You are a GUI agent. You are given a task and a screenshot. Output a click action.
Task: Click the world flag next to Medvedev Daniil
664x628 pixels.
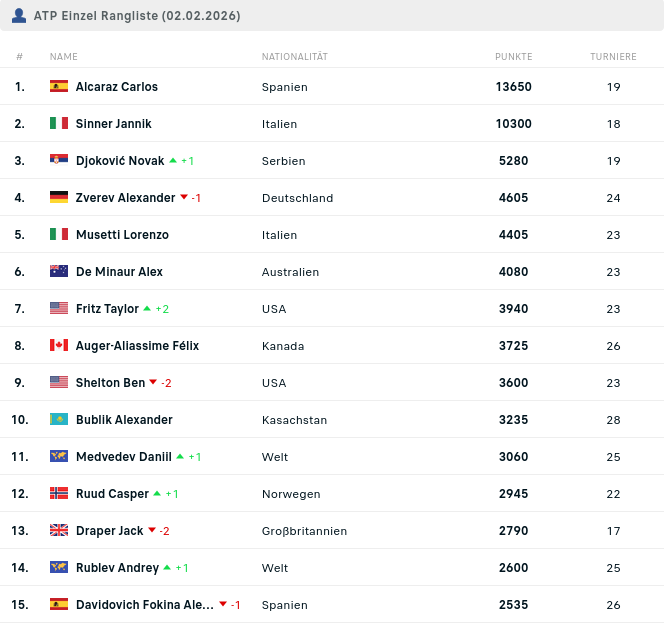(59, 457)
